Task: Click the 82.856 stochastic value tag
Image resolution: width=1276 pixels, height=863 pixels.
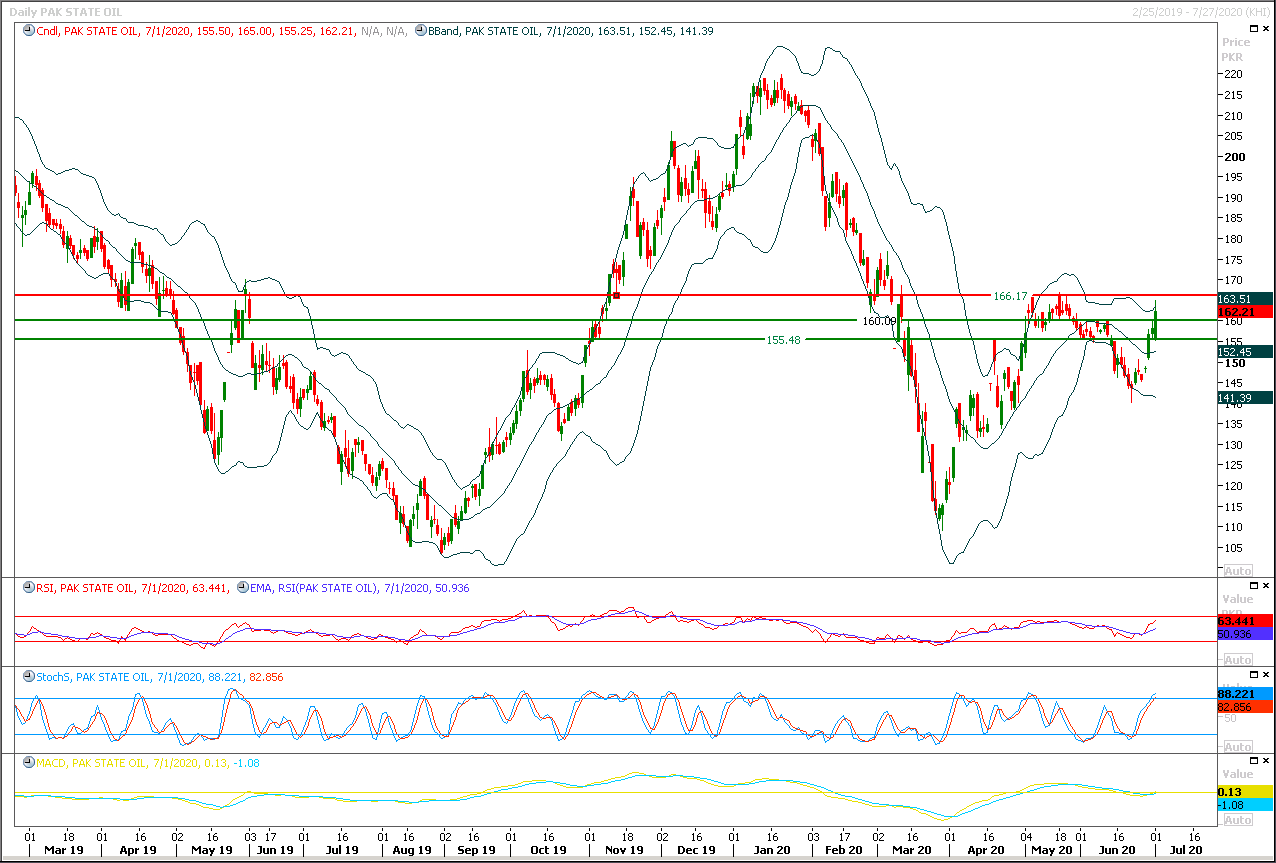Action: click(x=1245, y=707)
